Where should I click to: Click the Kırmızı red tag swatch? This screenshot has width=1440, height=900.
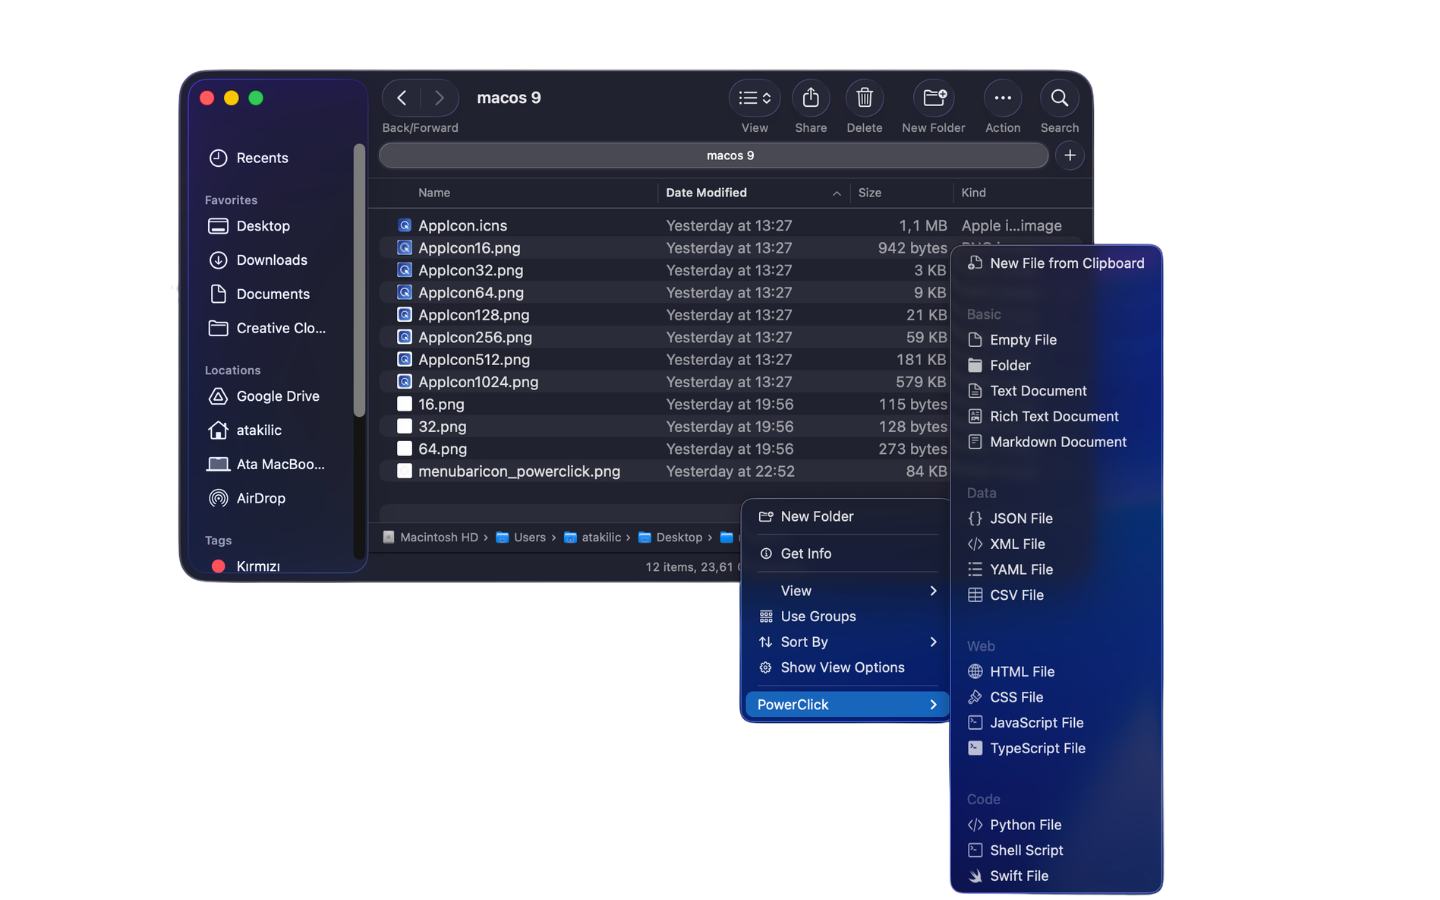(x=219, y=566)
